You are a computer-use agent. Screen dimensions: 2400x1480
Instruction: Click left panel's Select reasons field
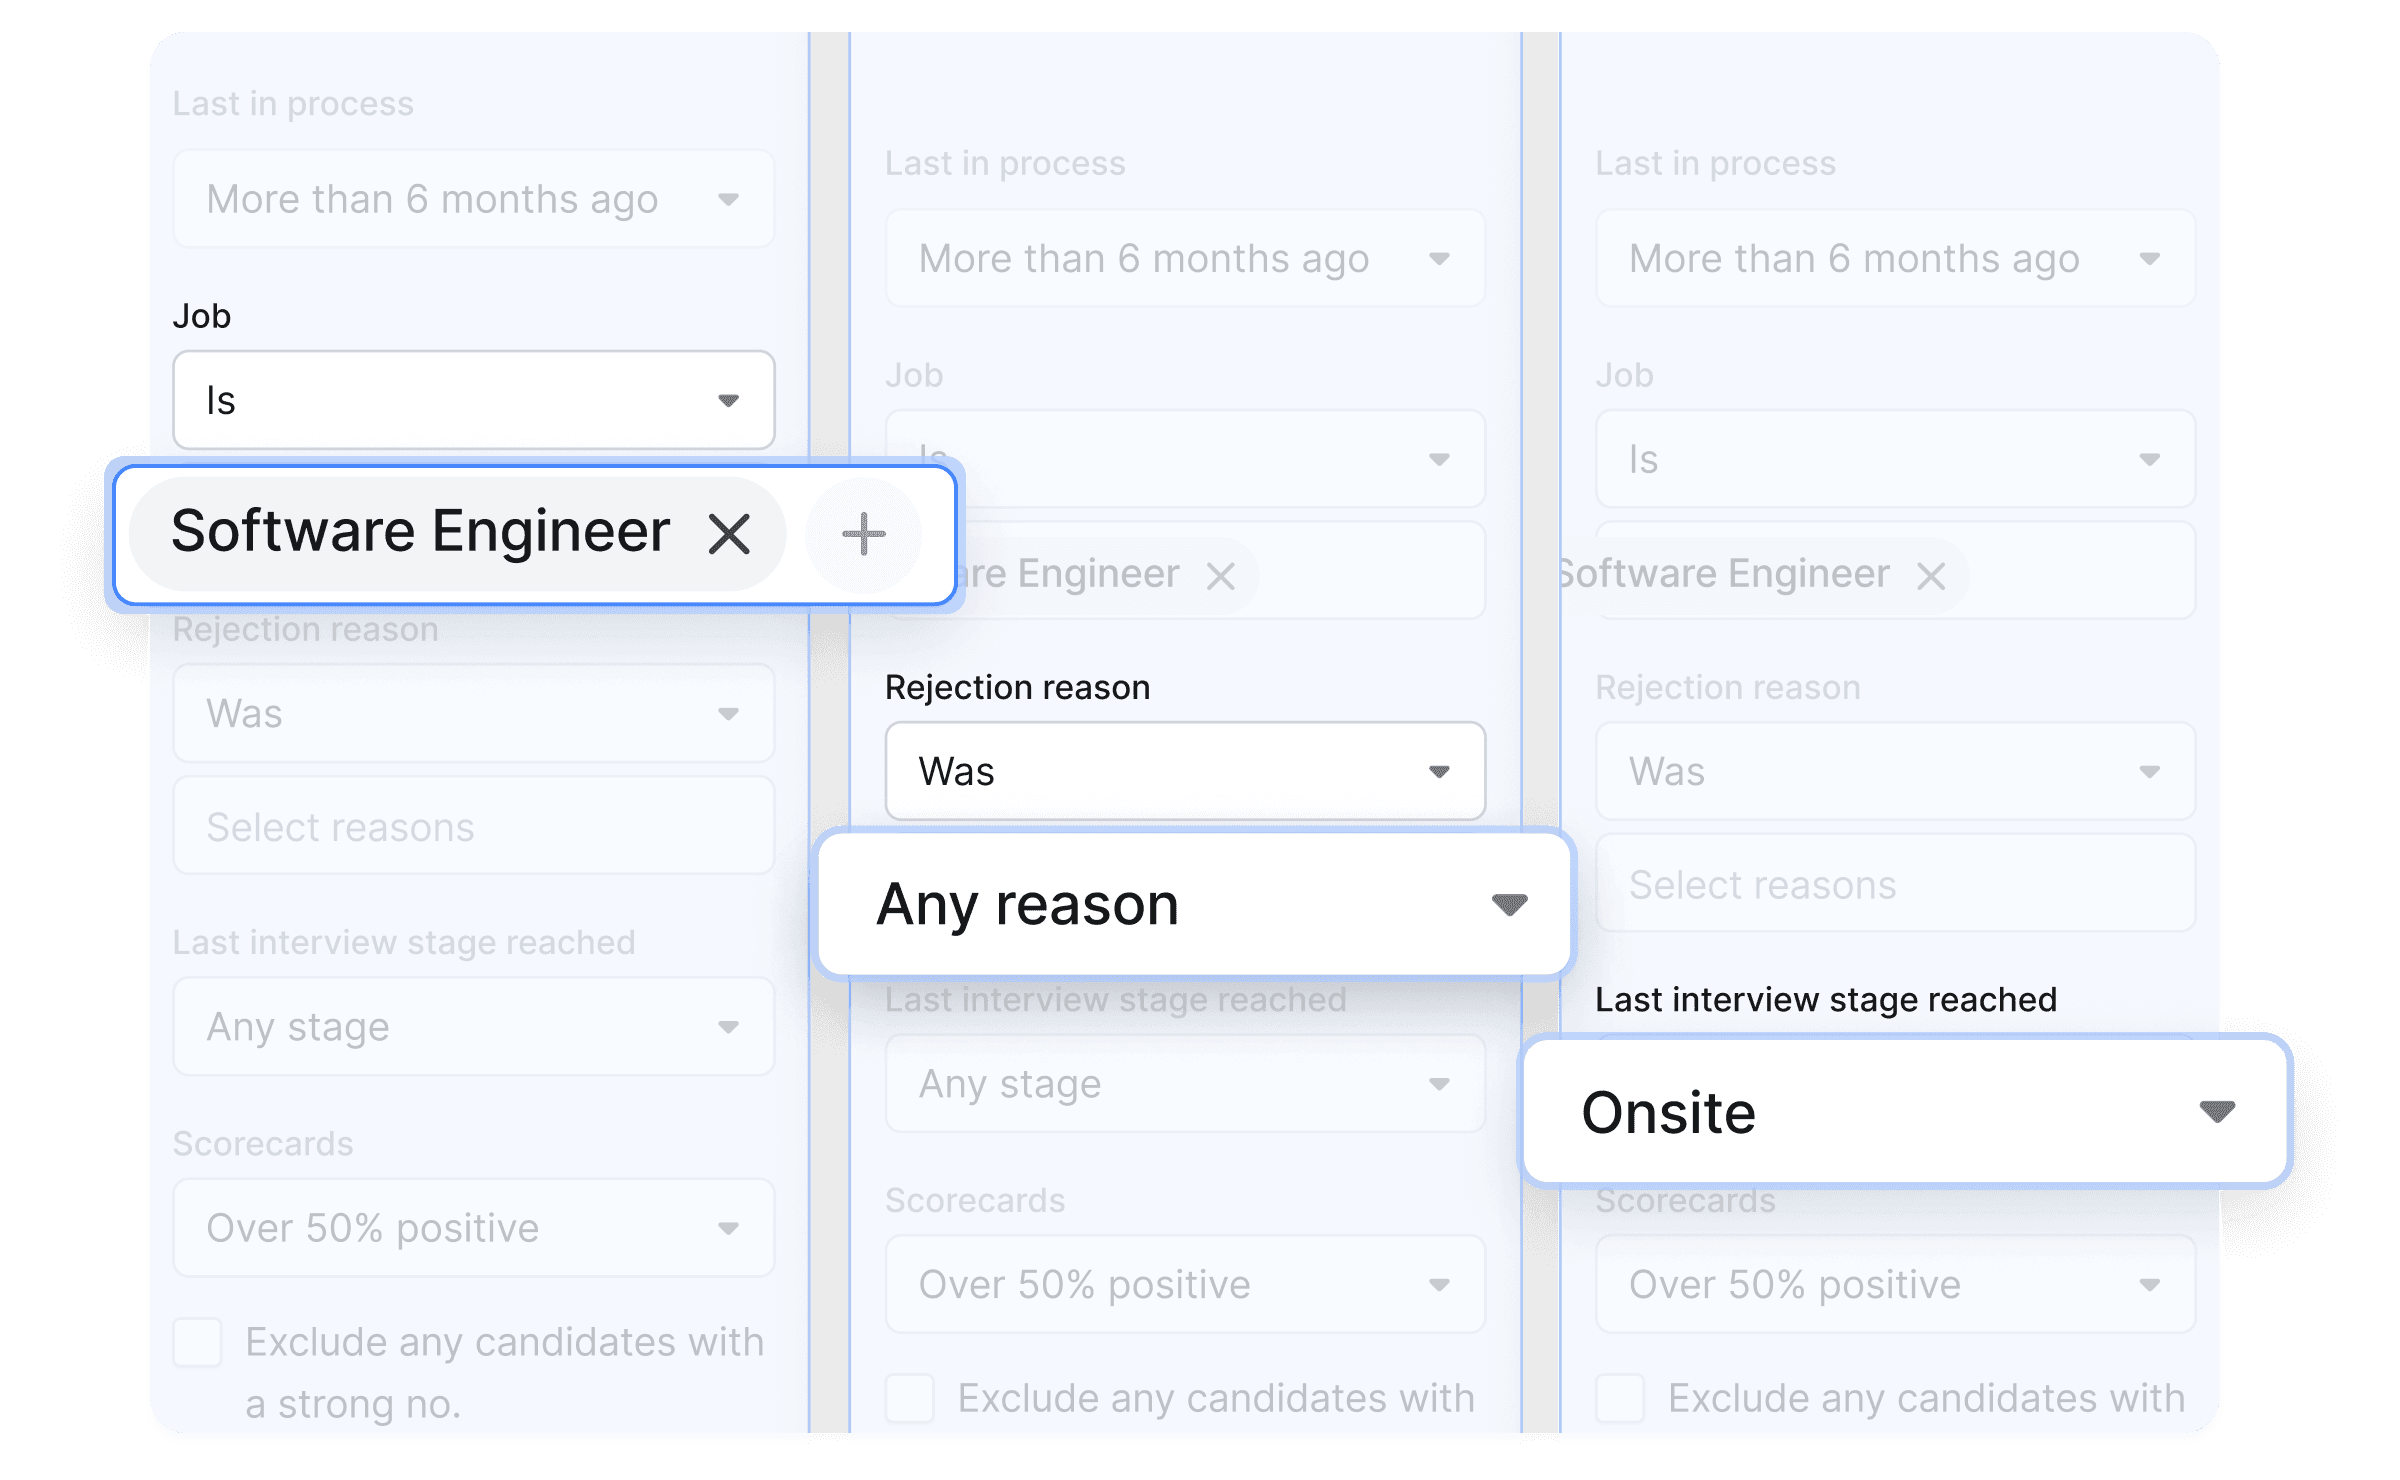(x=473, y=827)
